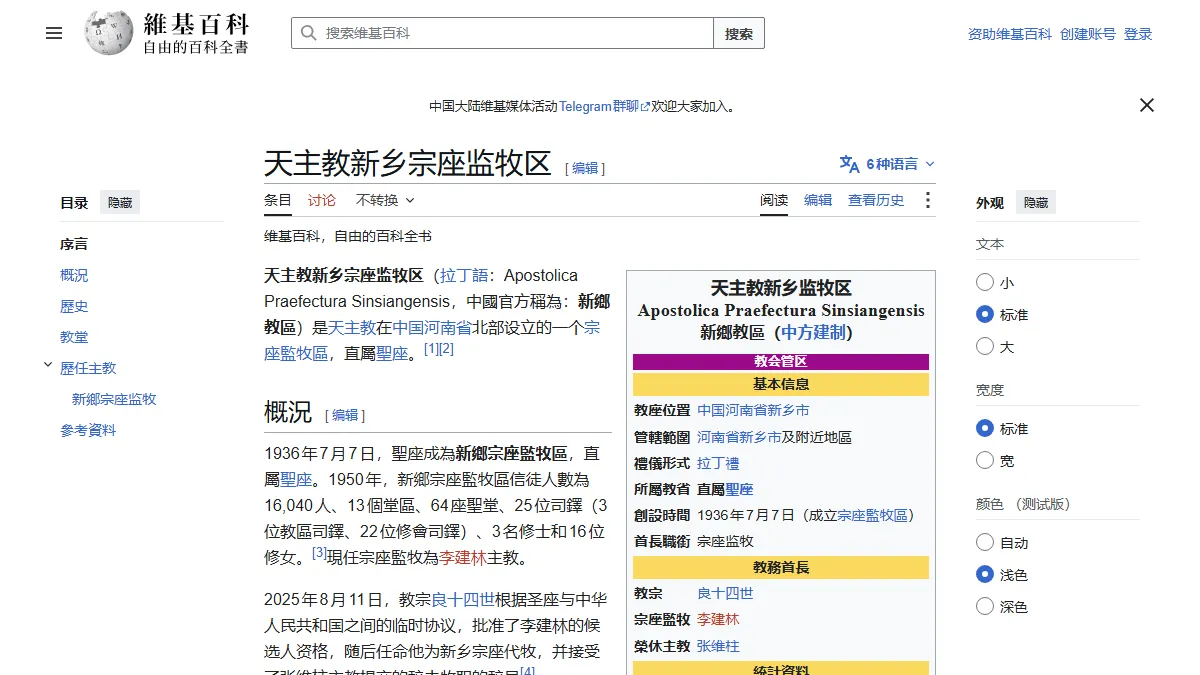Viewport: 1200px width, 675px height.
Task: Click external link icon after Telegram群聊
Action: click(645, 106)
